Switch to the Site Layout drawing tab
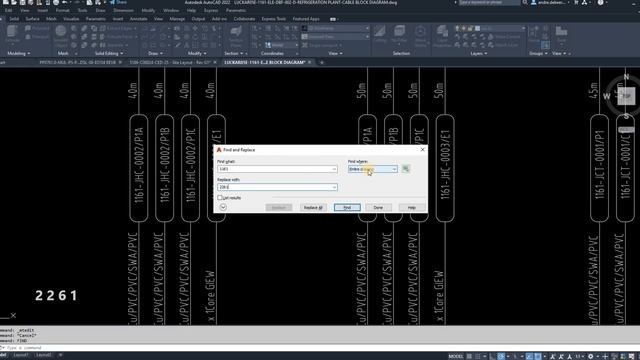Image resolution: width=640 pixels, height=360 pixels. (x=170, y=62)
